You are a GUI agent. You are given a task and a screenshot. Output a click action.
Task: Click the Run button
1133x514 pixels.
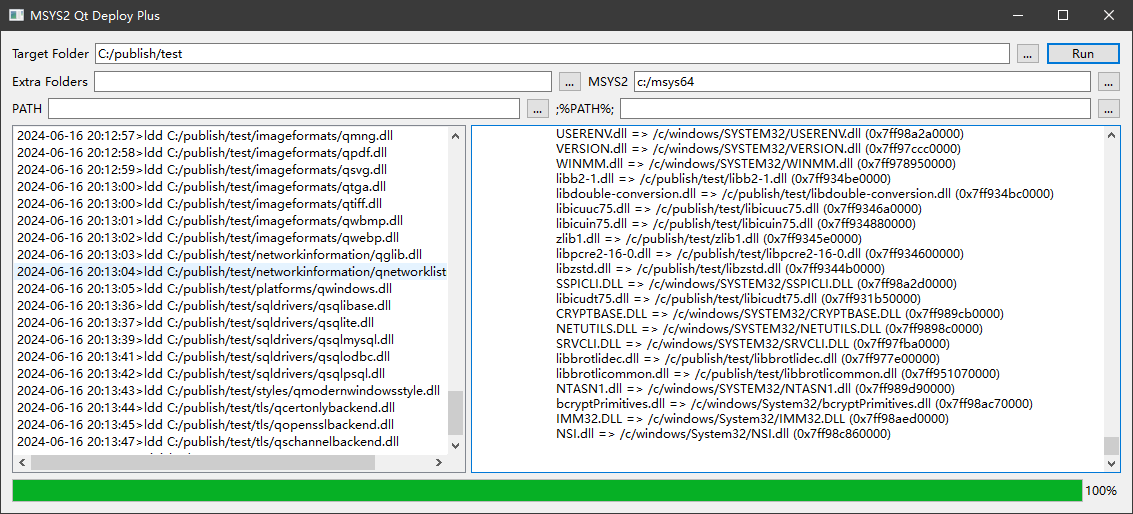point(1082,53)
